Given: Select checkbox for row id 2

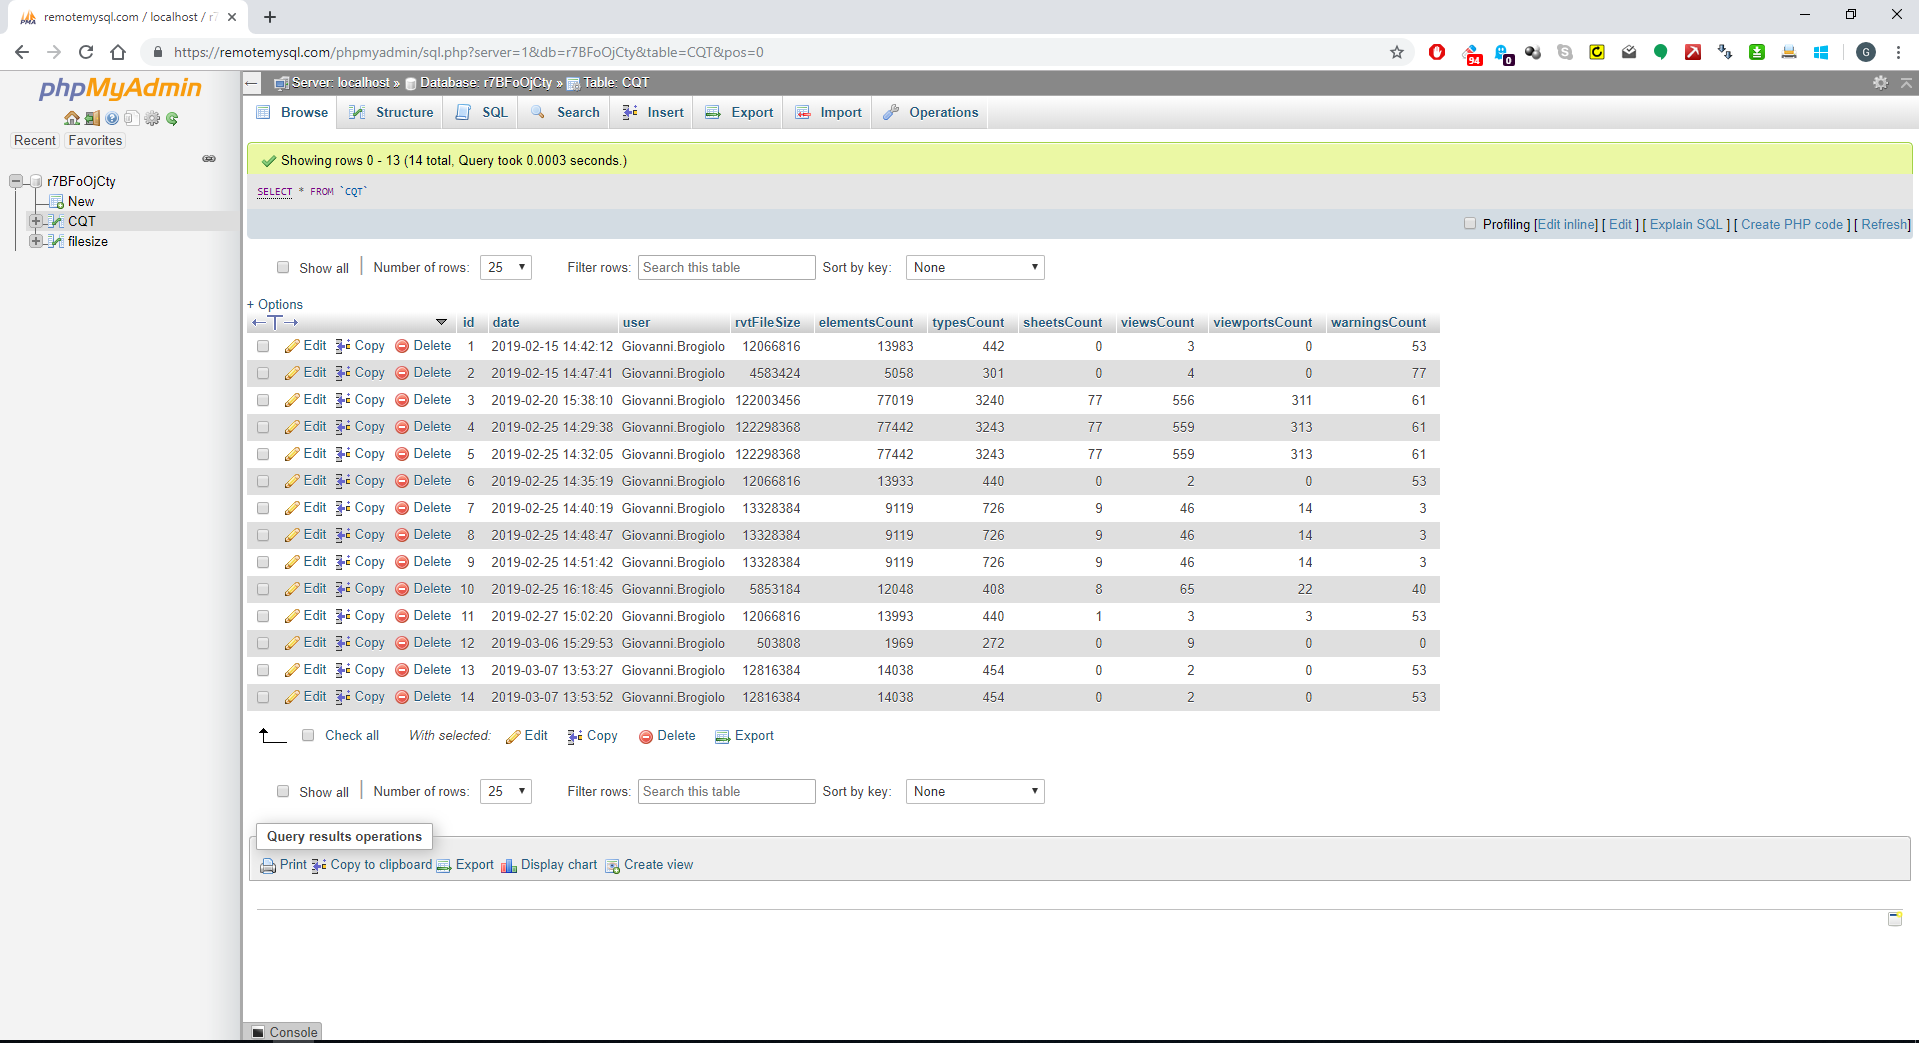Looking at the screenshot, I should pyautogui.click(x=263, y=373).
